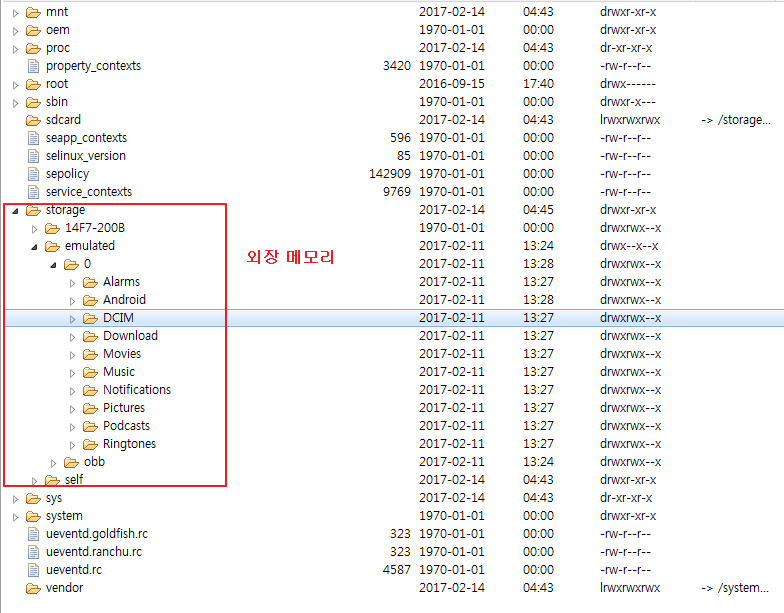Click the proc folder icon

point(33,48)
